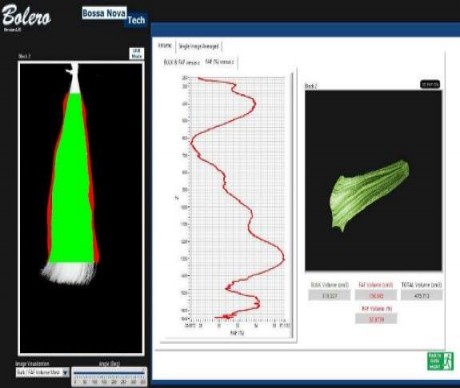Click the green exit button with running figure

(x=440, y=361)
